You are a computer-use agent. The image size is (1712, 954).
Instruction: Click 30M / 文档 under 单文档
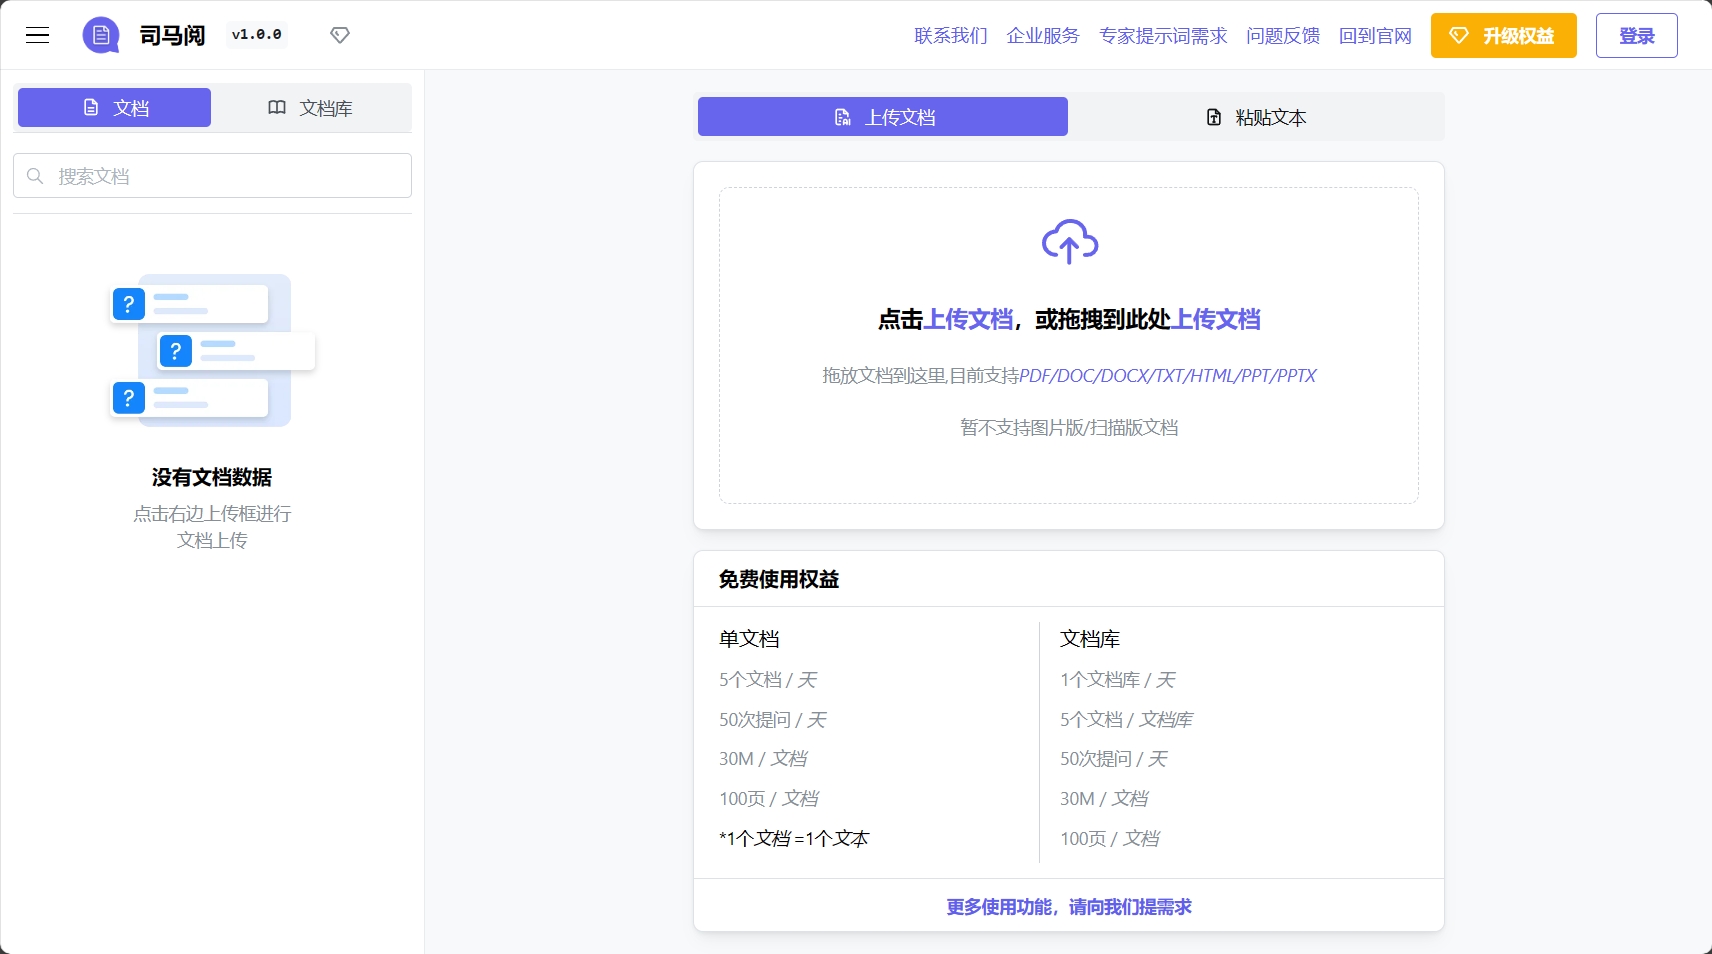coord(763,759)
